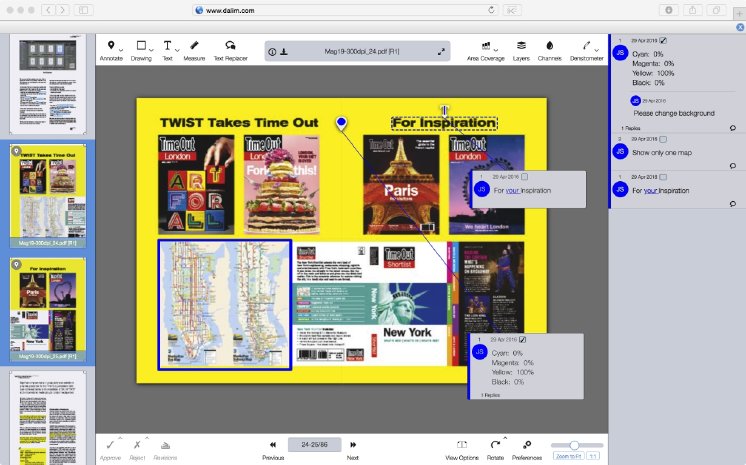Image resolution: width=746 pixels, height=465 pixels.
Task: Expand viewer to fullscreen arrow icon
Action: click(441, 51)
